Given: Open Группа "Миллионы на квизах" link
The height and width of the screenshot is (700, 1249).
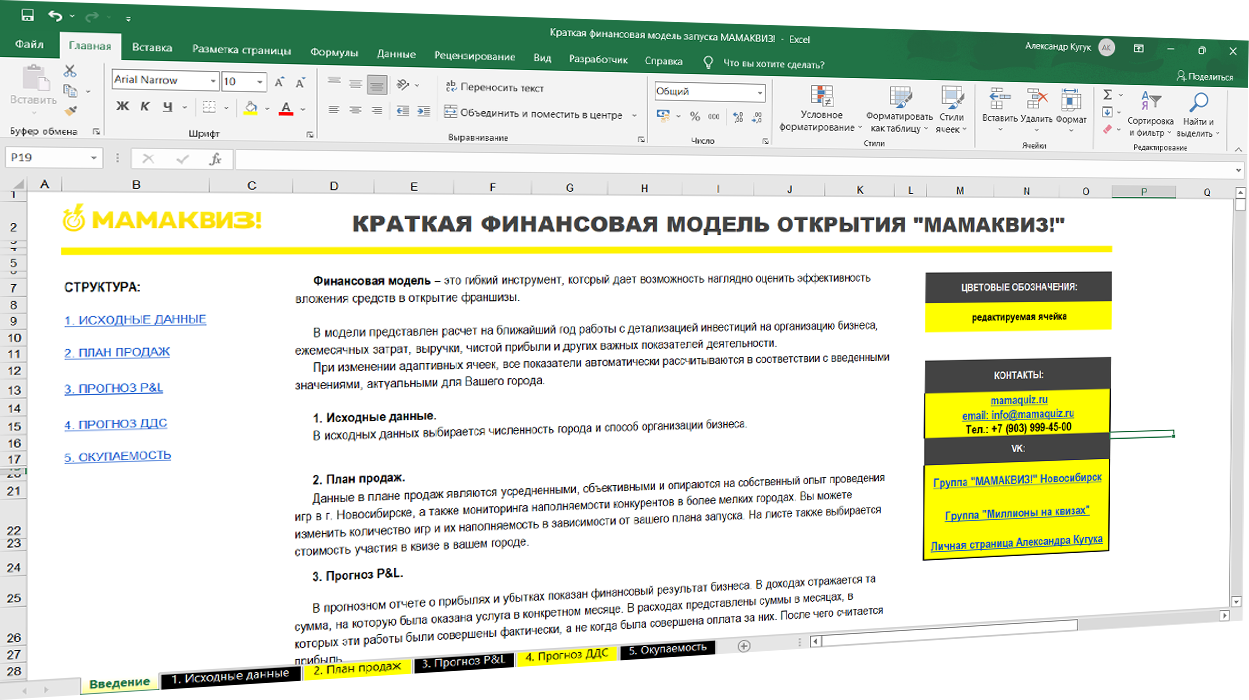Looking at the screenshot, I should 1016,513.
